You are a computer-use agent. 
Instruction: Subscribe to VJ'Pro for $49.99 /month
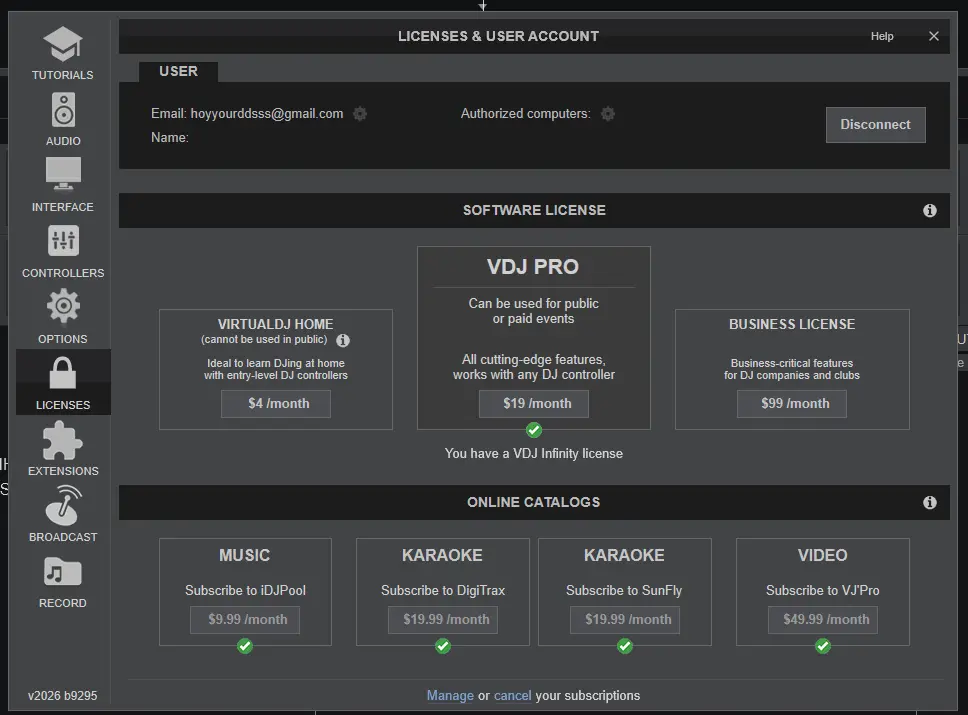[x=823, y=620]
